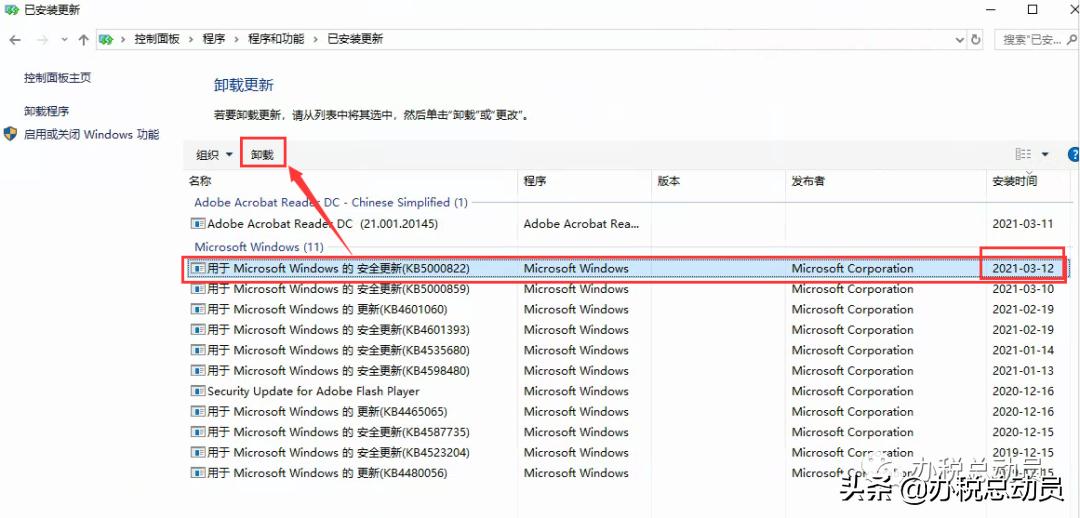The height and width of the screenshot is (518, 1080).
Task: Click the icon of Adobe Flash Player update
Action: 198,391
